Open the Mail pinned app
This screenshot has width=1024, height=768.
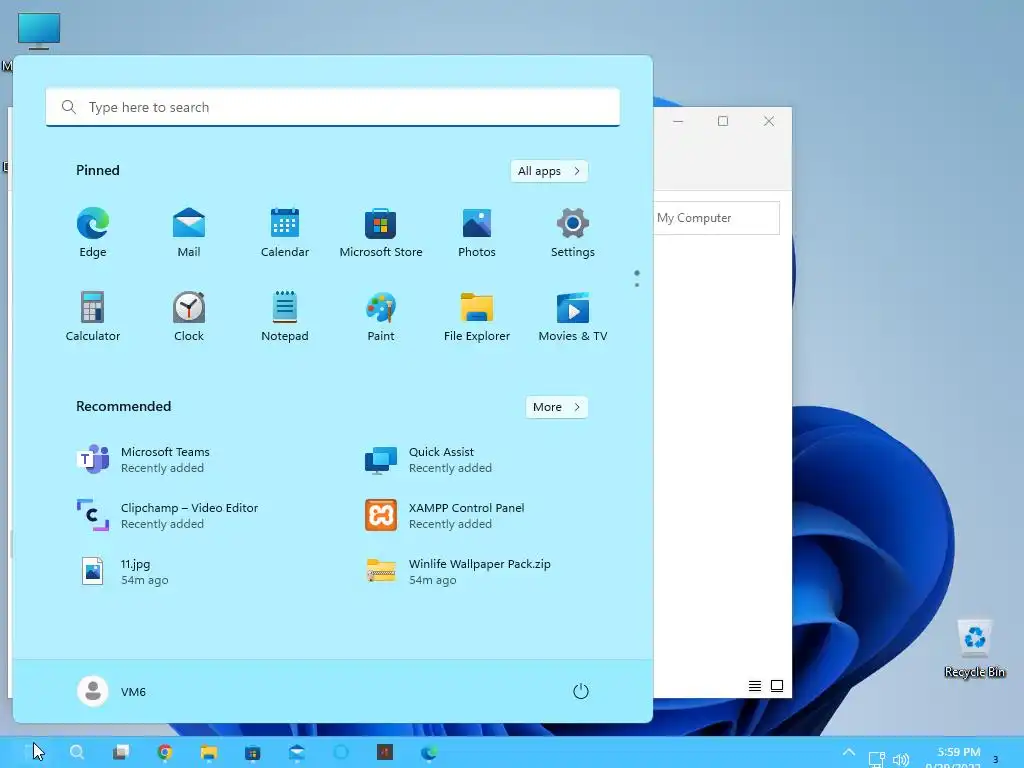point(189,232)
